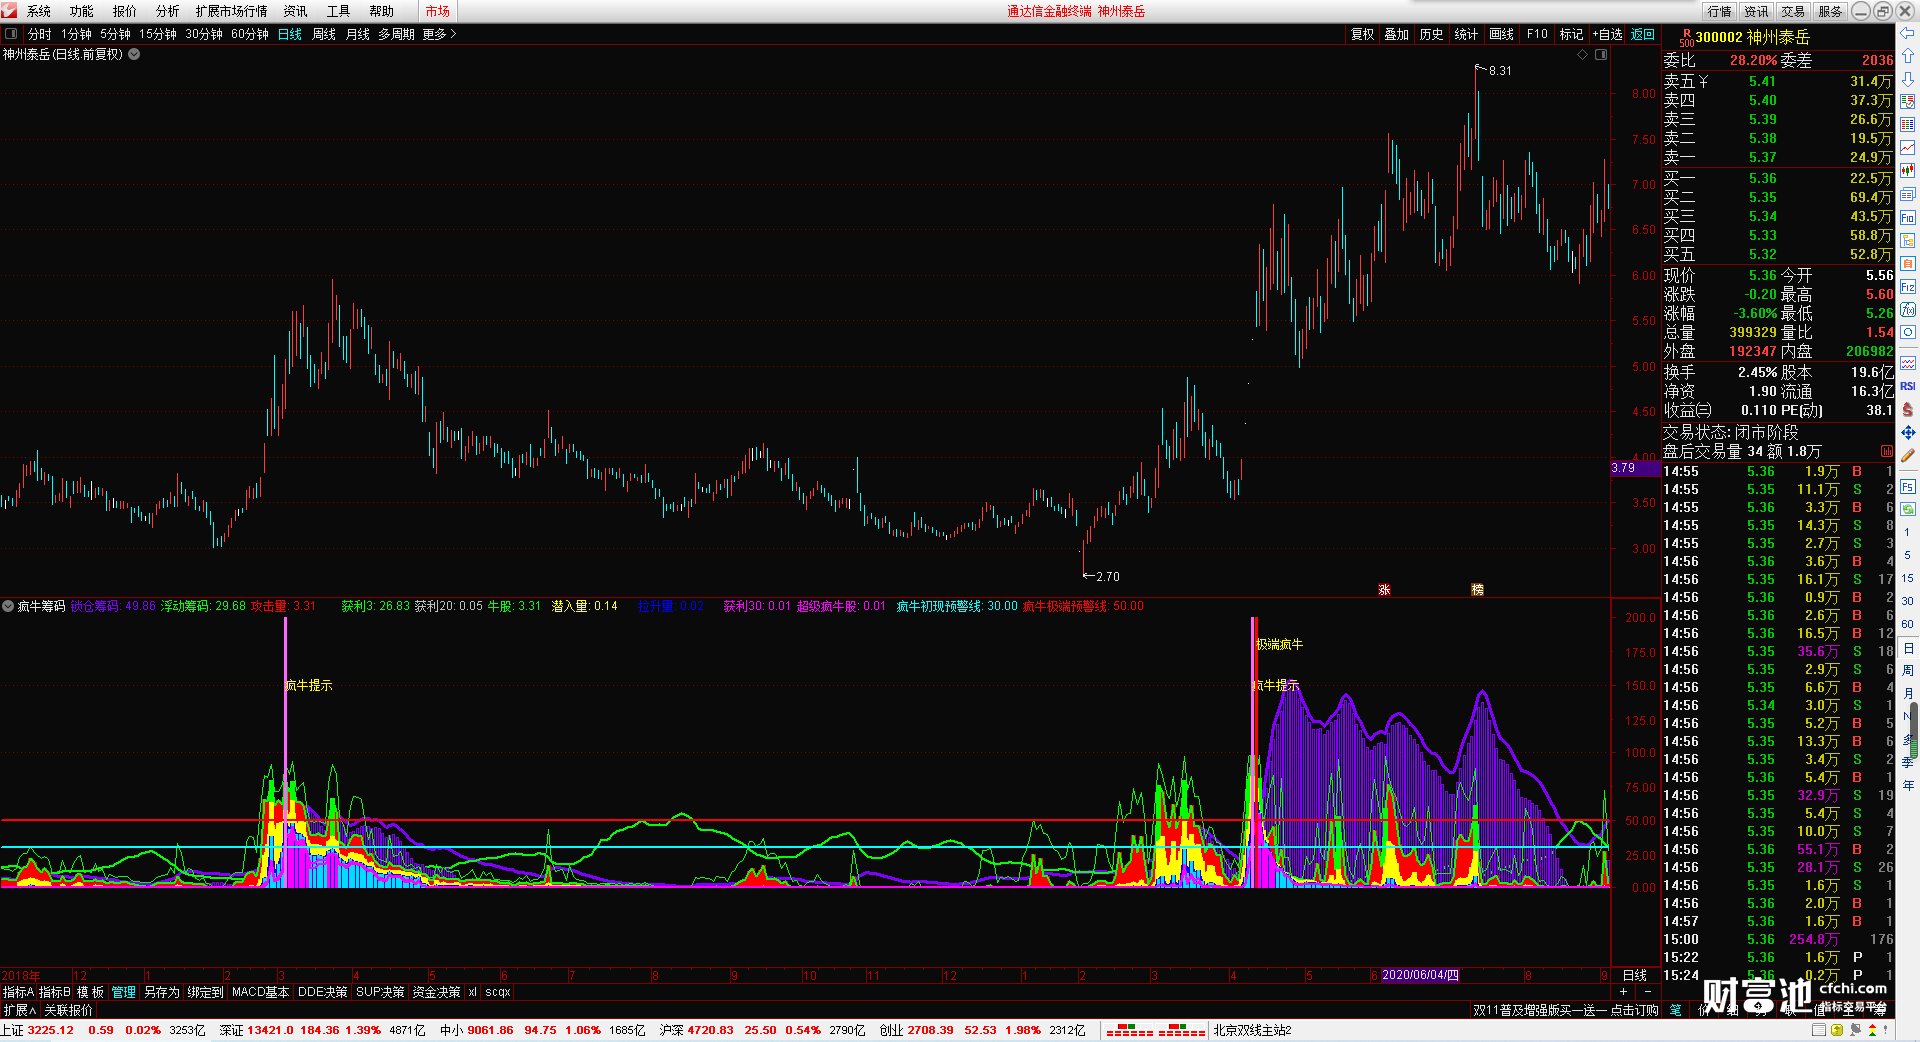Open the 扩展市场行情 menu
1920x1042 pixels.
pyautogui.click(x=231, y=11)
